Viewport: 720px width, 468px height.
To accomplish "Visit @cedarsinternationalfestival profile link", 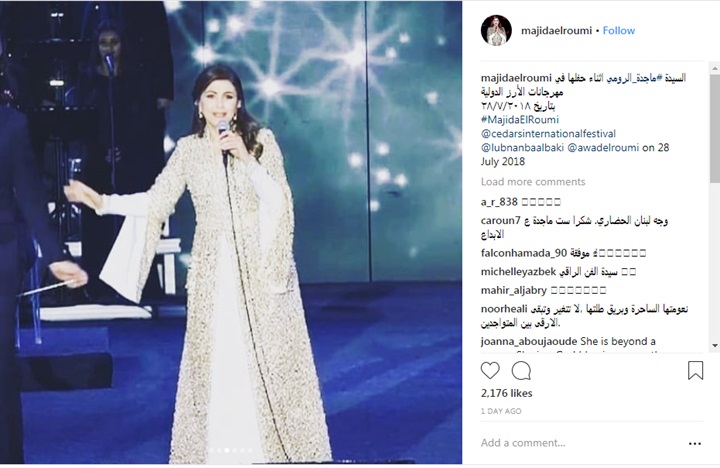I will [x=548, y=134].
